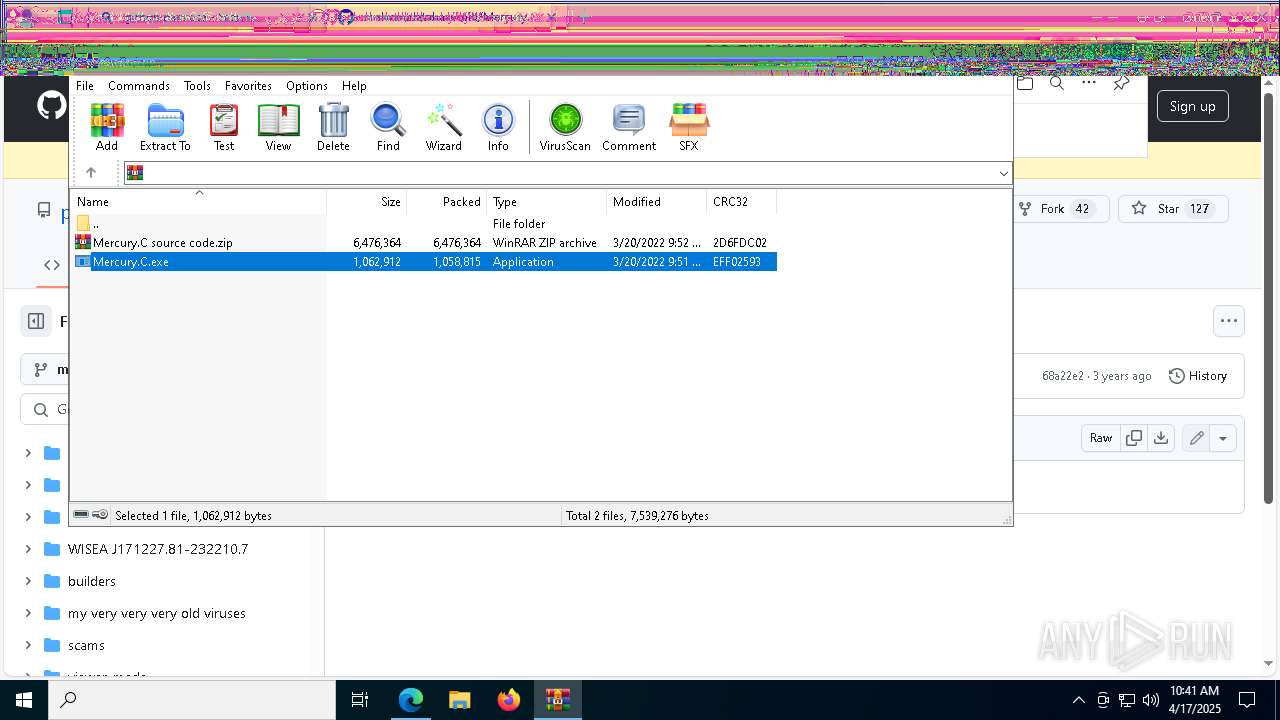Download the raw file icon
Image resolution: width=1280 pixels, height=720 pixels.
click(x=1161, y=438)
